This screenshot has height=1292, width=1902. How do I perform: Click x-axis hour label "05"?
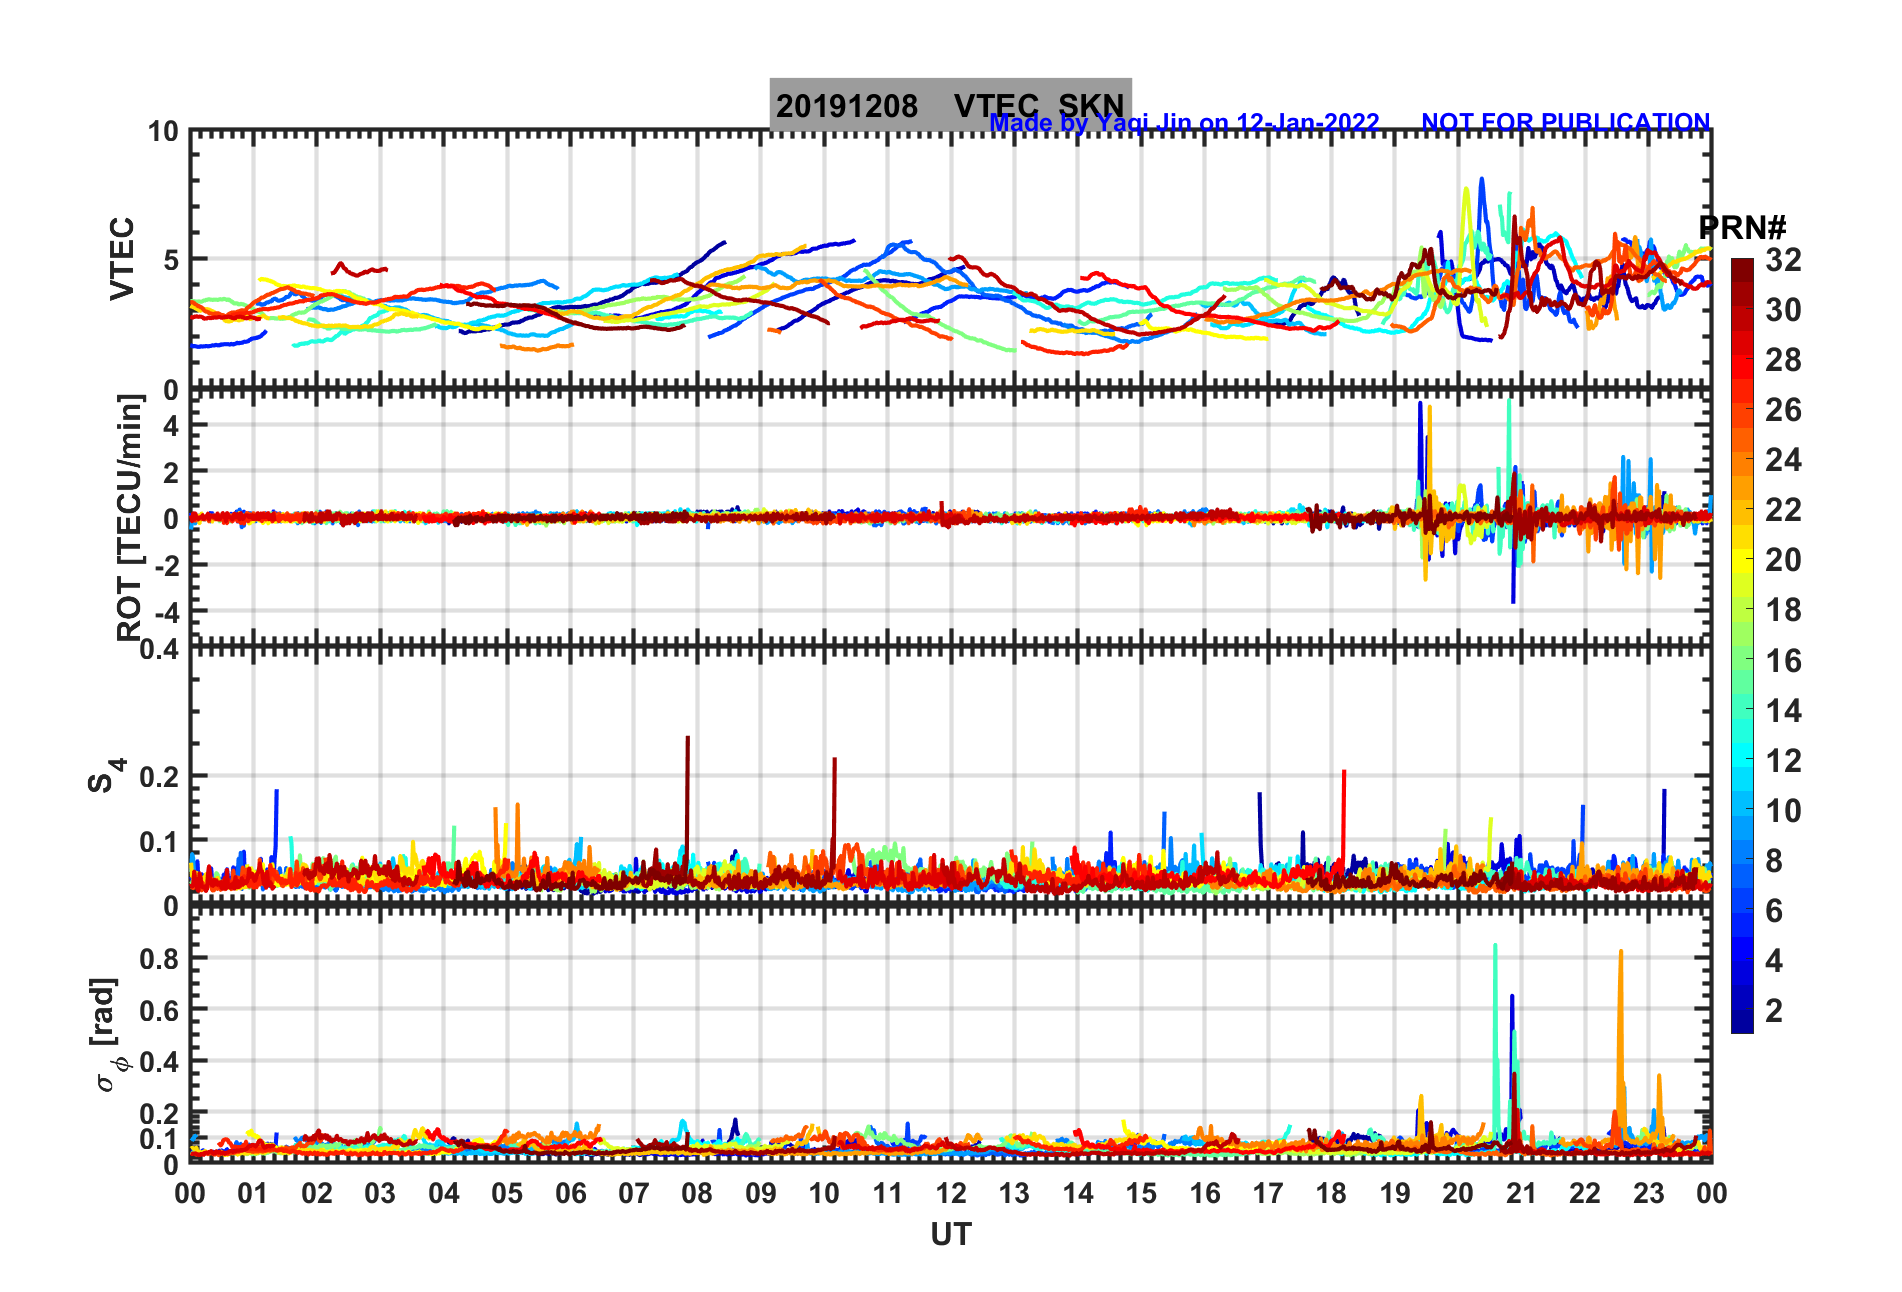[x=507, y=1194]
